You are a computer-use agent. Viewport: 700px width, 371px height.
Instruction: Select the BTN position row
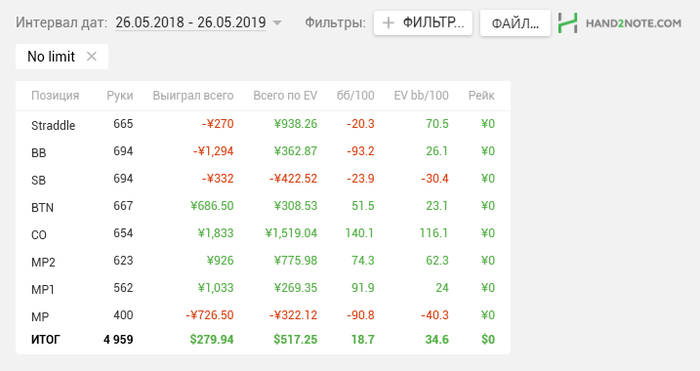pyautogui.click(x=263, y=206)
